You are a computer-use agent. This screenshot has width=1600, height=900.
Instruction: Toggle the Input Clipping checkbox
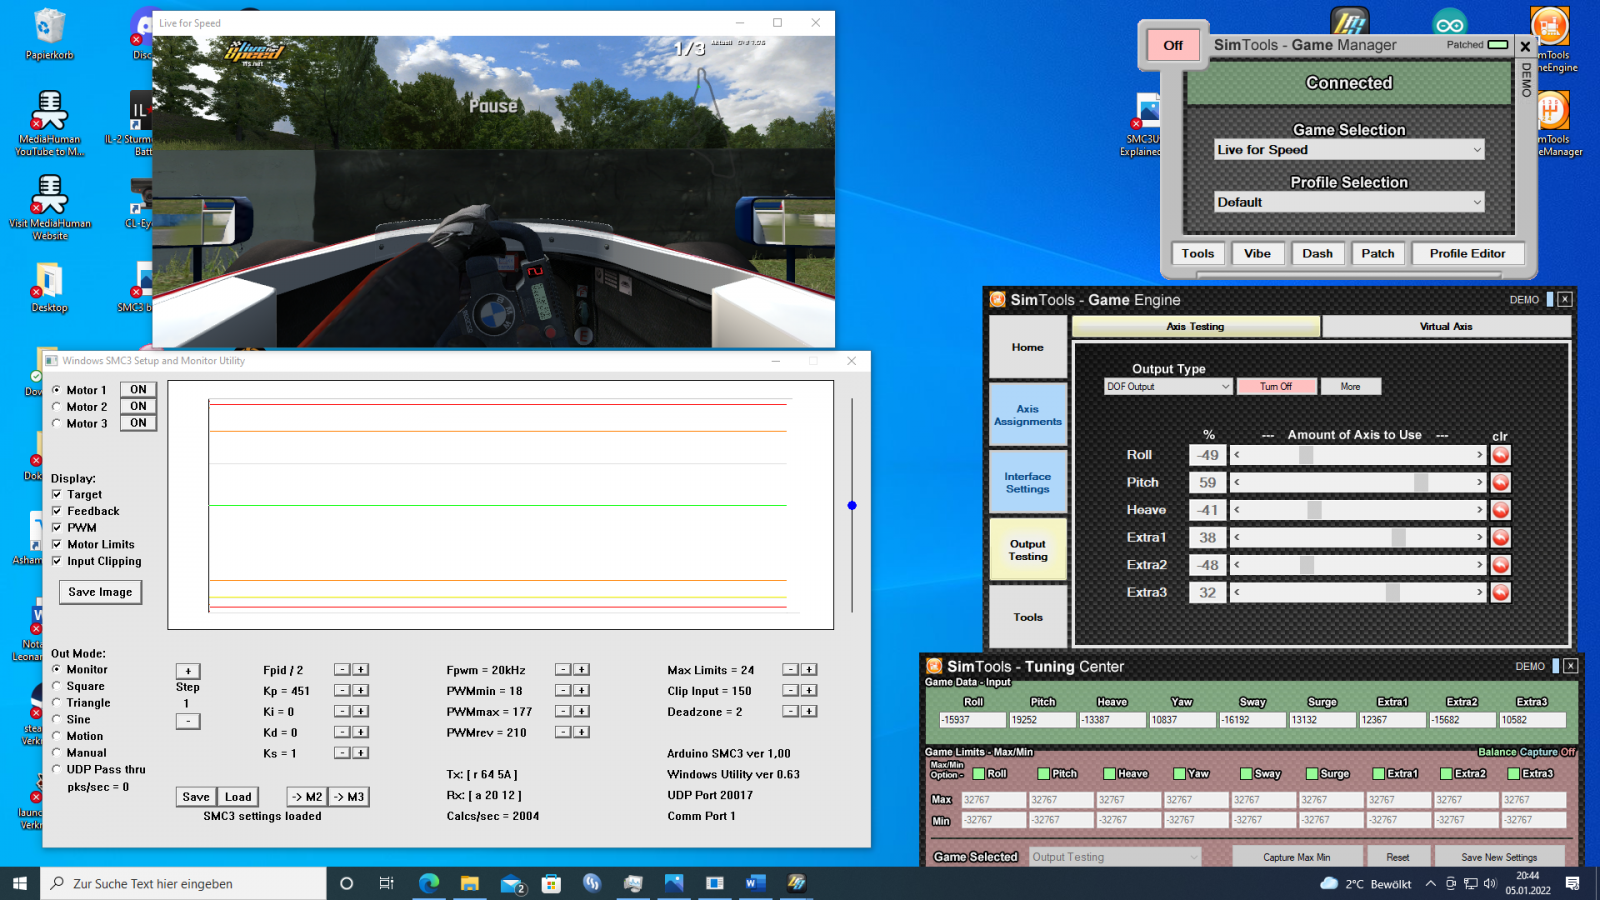[x=57, y=561]
